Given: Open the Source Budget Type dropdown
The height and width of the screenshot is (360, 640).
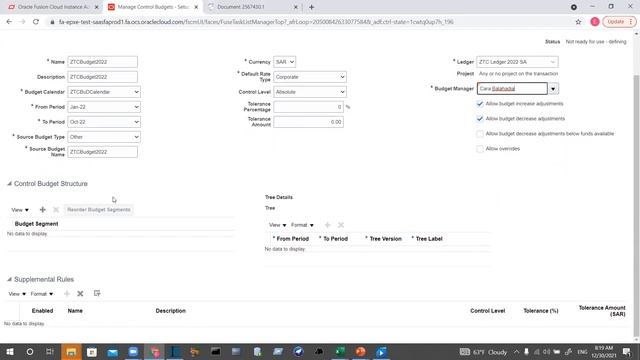Looking at the screenshot, I should (x=104, y=137).
